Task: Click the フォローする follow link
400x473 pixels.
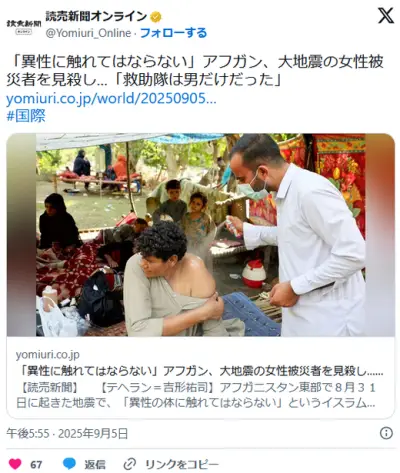Action: [x=173, y=33]
